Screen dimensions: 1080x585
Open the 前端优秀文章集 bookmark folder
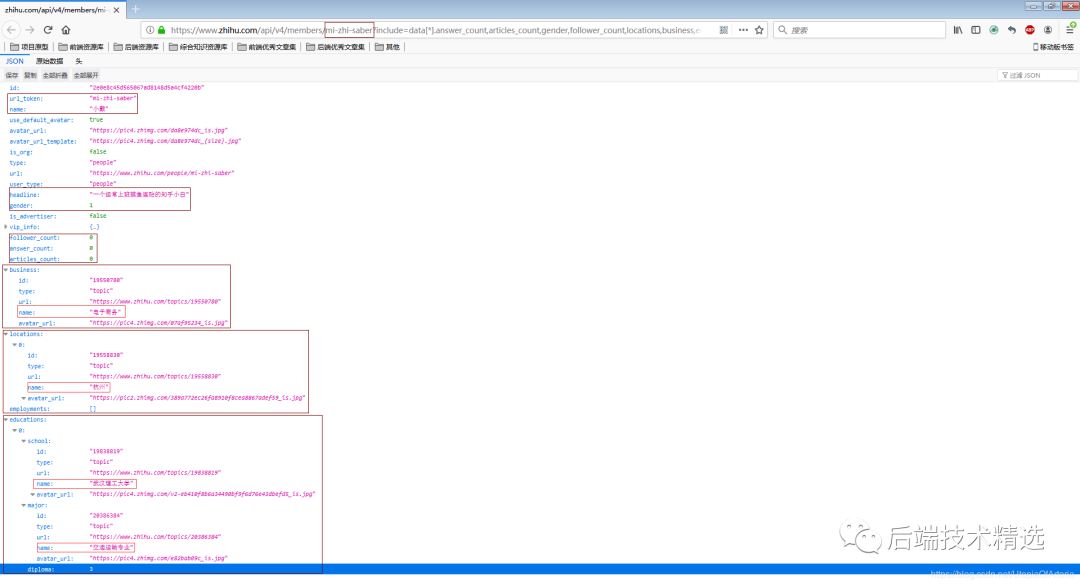click(267, 47)
